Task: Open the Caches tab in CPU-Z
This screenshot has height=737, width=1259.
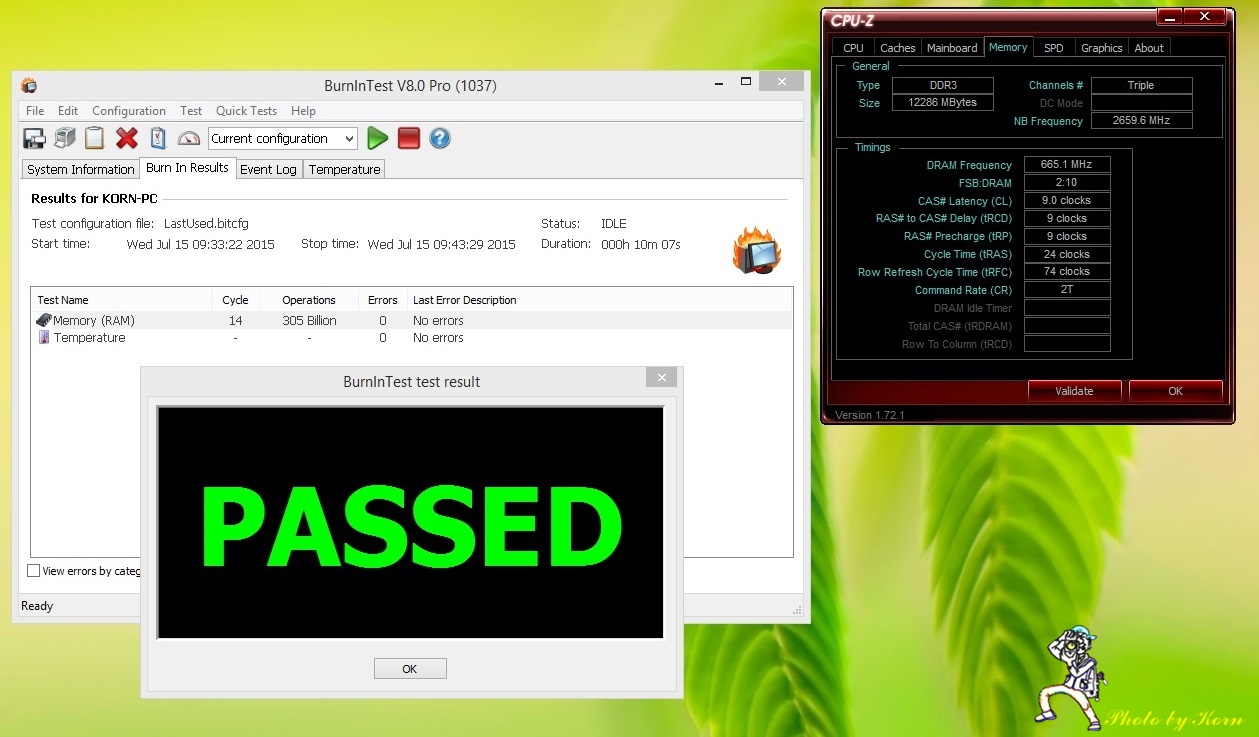Action: (898, 47)
